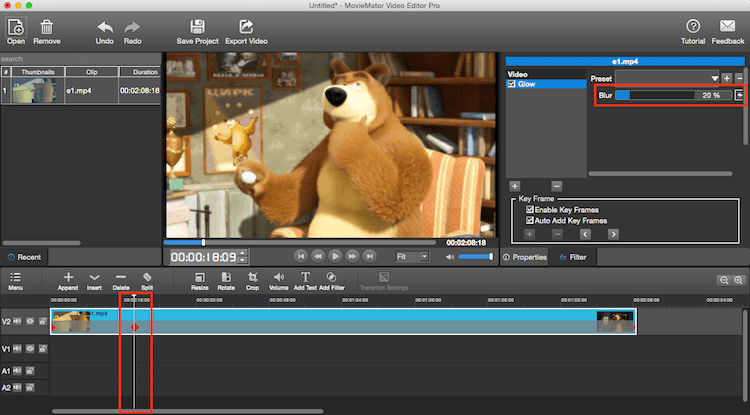Open the Fit zoom dropdown under the preview
Image resolution: width=750 pixels, height=415 pixels.
click(411, 257)
